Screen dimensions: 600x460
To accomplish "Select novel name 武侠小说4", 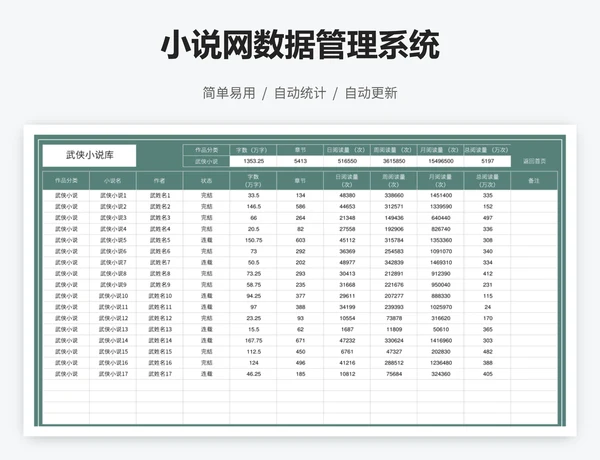I will coord(113,229).
